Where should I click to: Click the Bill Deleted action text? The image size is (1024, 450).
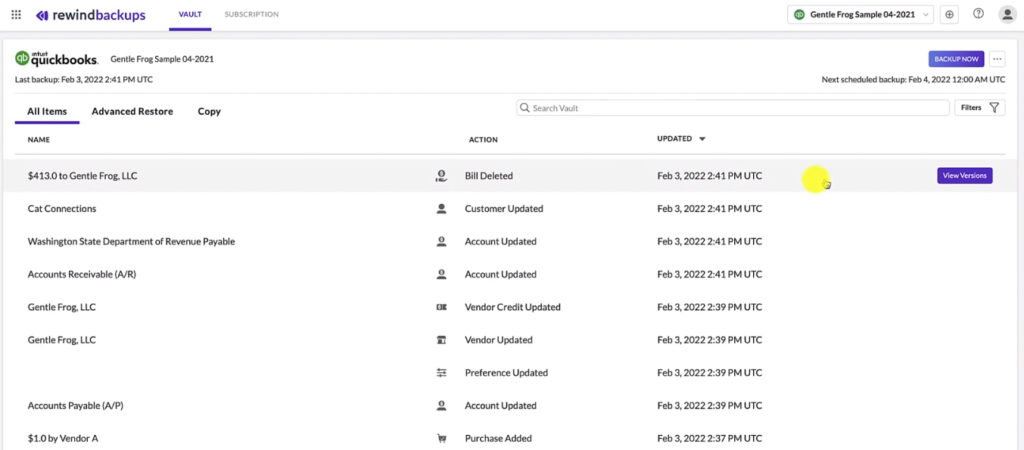pos(488,176)
